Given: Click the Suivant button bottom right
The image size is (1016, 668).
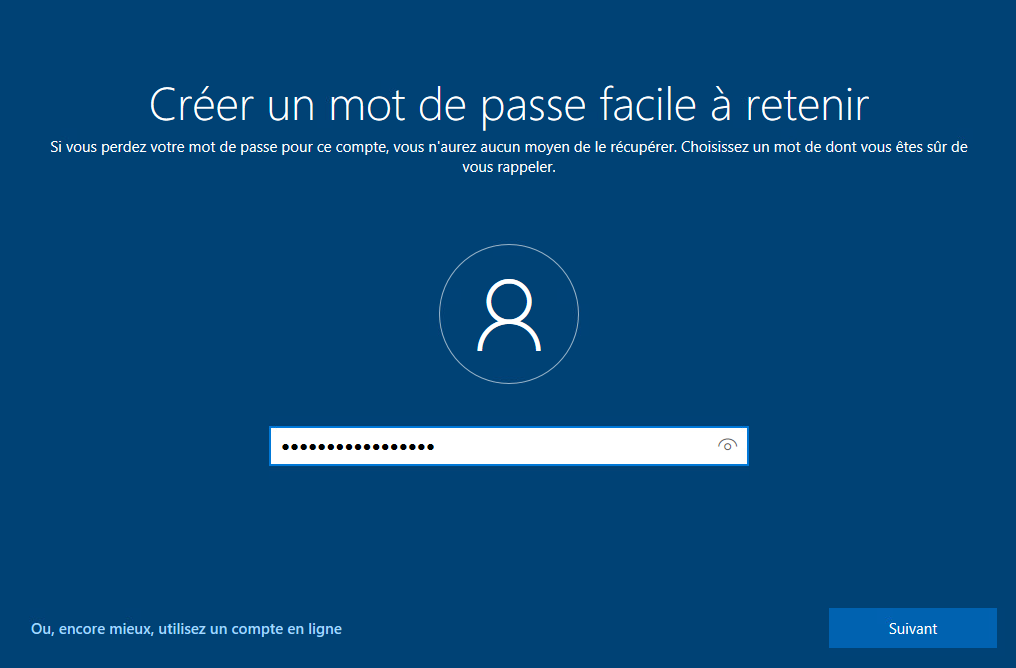Looking at the screenshot, I should pos(911,629).
